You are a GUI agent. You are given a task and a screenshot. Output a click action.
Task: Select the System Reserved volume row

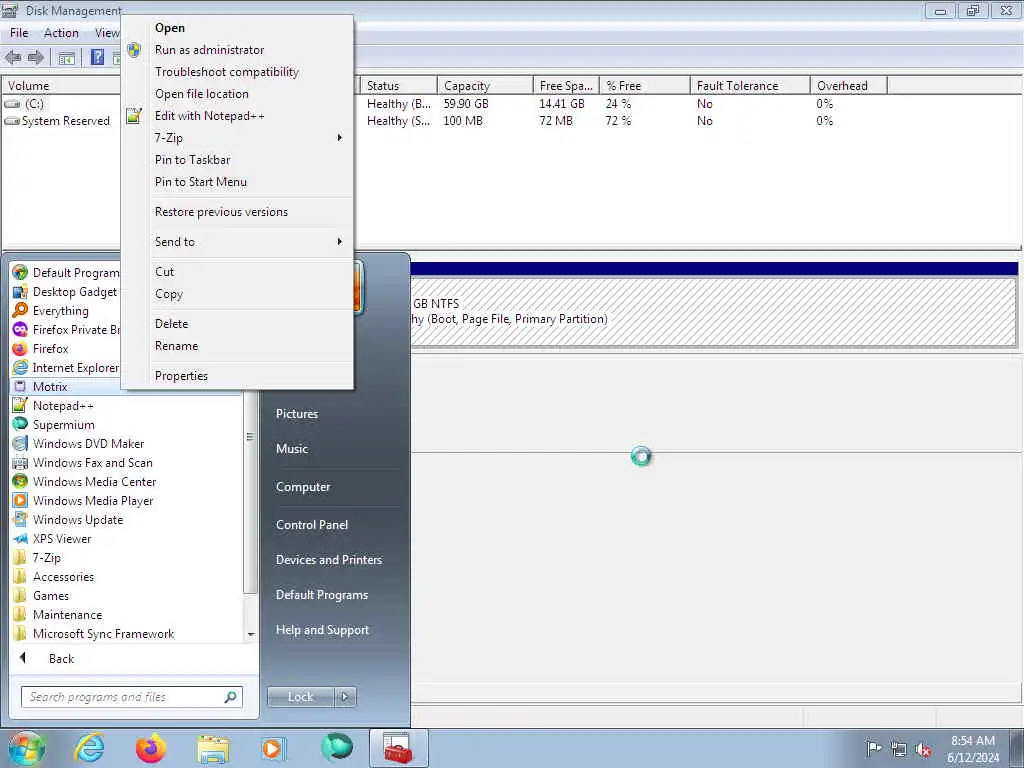pyautogui.click(x=59, y=121)
